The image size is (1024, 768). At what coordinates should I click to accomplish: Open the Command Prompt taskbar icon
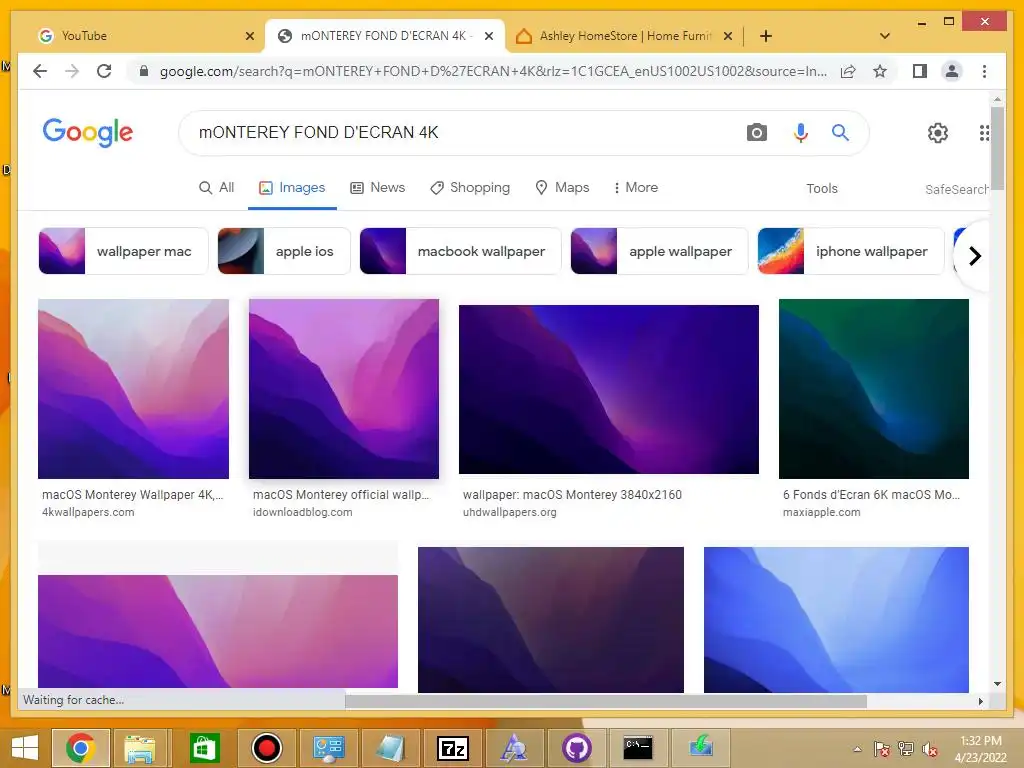pyautogui.click(x=637, y=748)
